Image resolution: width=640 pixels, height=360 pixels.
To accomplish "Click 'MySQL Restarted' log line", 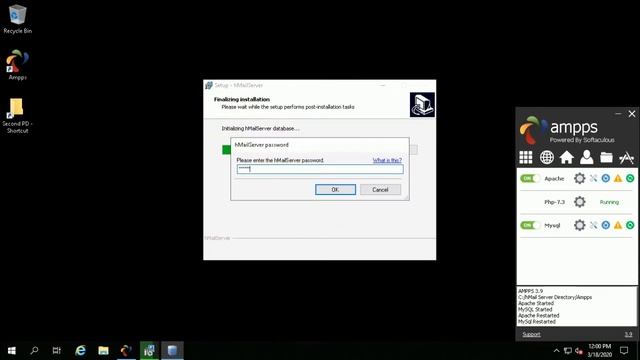I will (x=537, y=322).
